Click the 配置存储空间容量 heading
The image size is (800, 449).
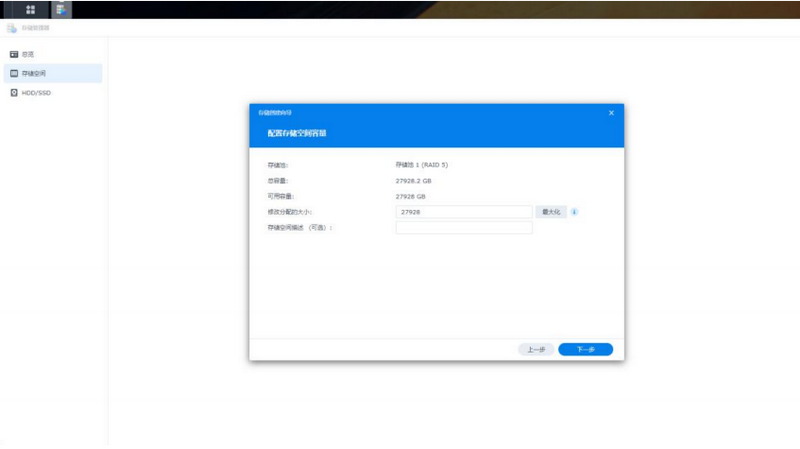tap(296, 132)
